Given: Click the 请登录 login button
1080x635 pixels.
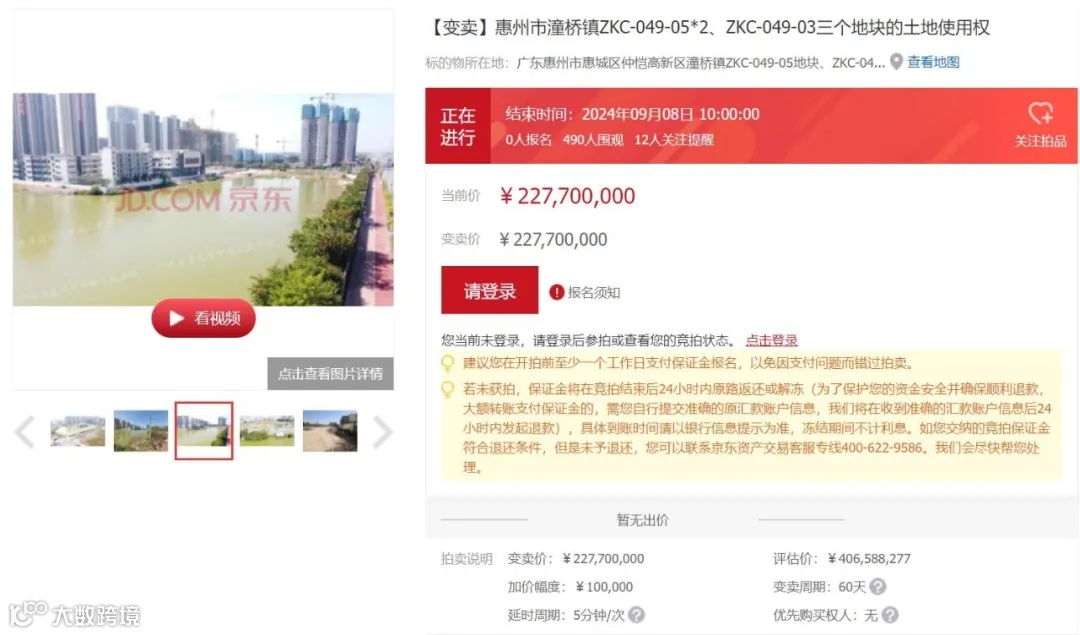Looking at the screenshot, I should click(490, 290).
